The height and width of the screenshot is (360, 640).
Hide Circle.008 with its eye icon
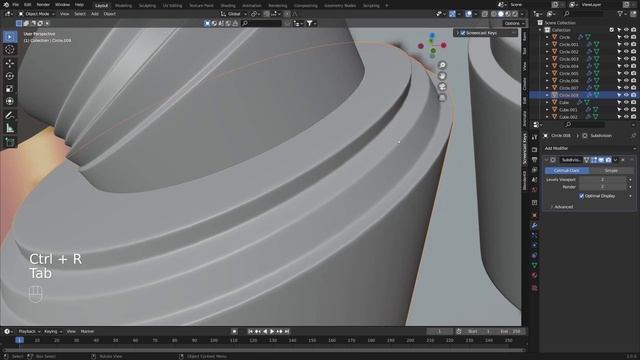click(x=626, y=95)
